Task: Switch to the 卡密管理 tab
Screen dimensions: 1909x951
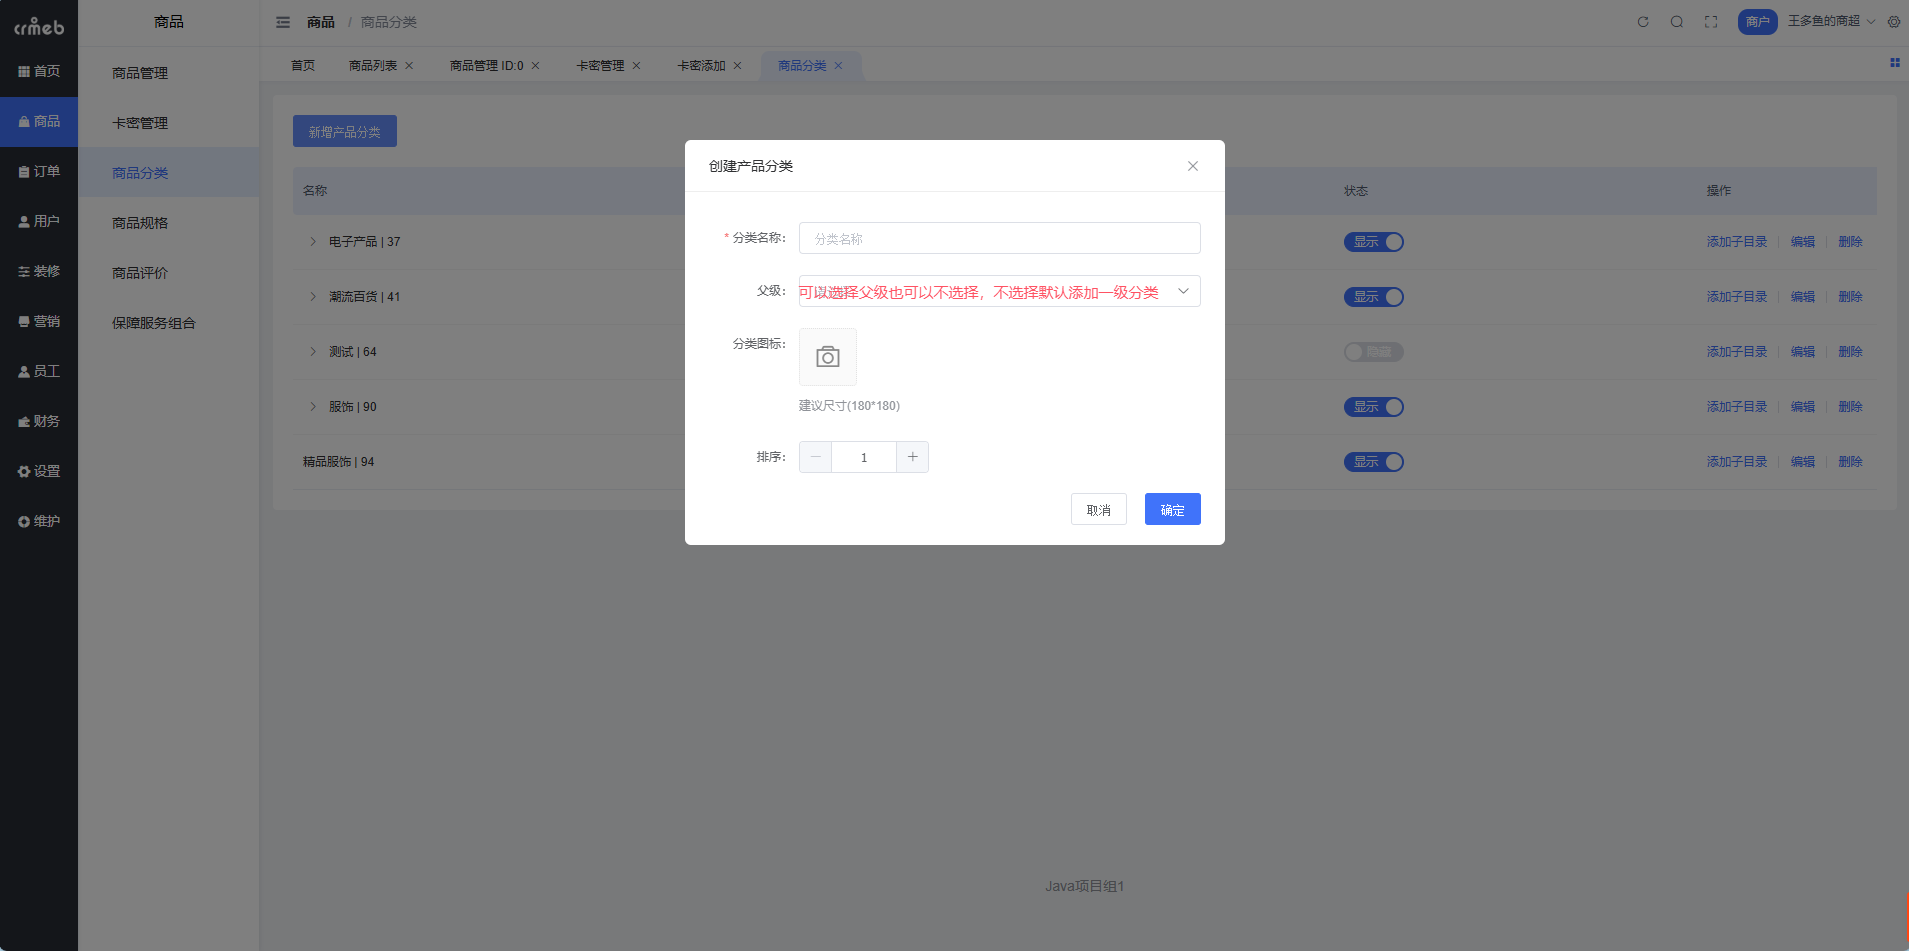Action: (600, 66)
